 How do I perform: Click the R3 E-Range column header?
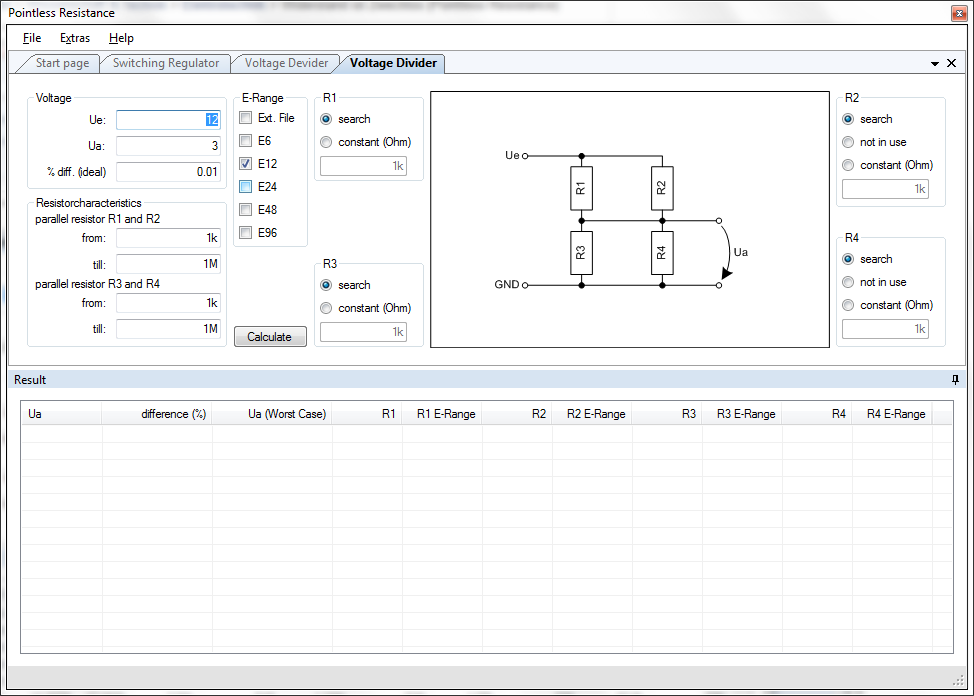tap(742, 414)
